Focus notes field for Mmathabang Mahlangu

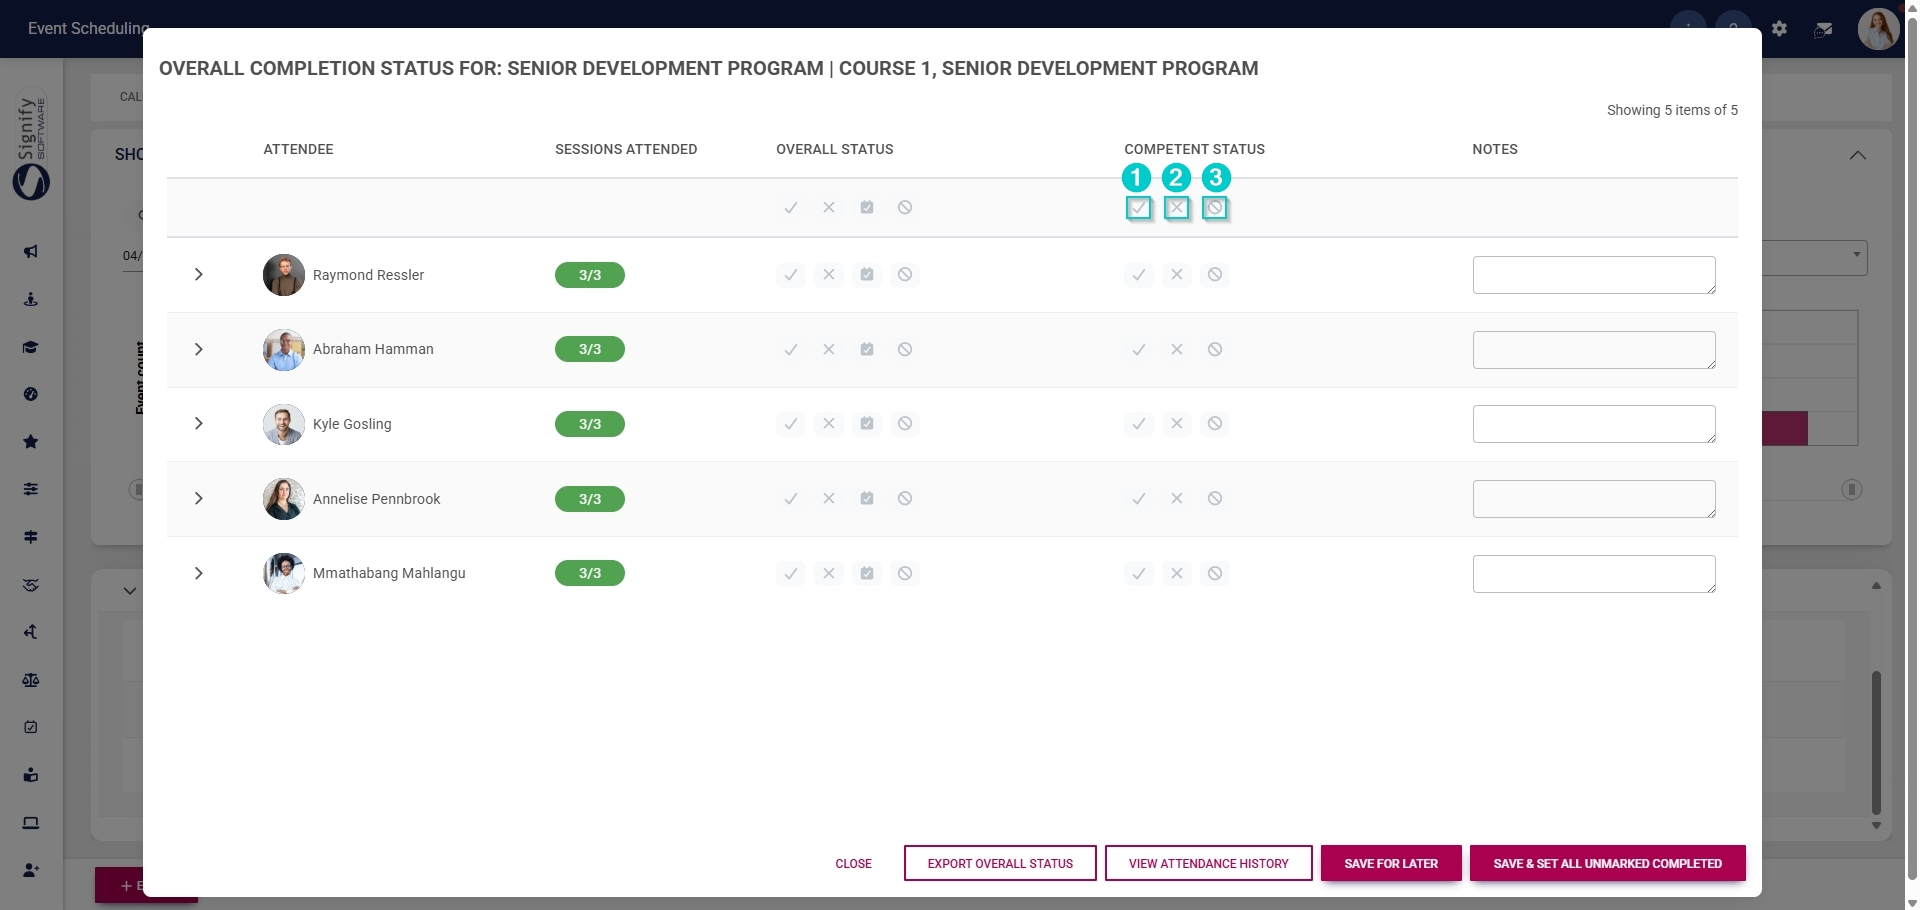point(1594,574)
